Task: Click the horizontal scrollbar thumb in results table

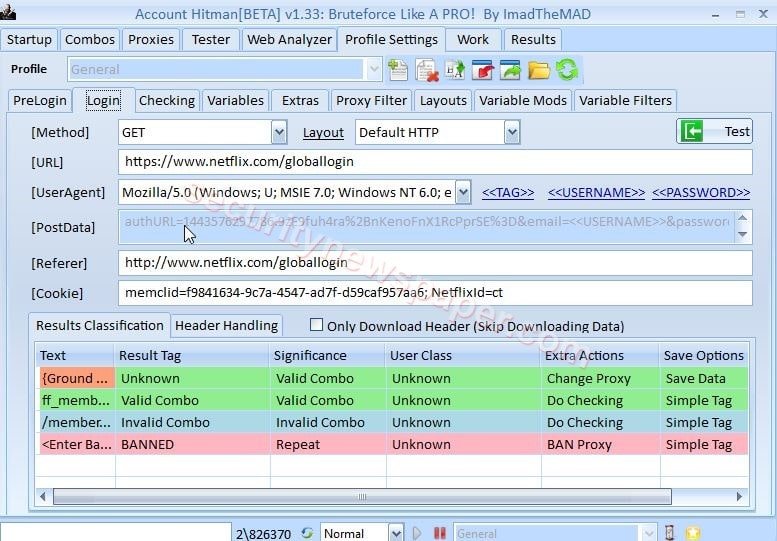Action: click(362, 496)
